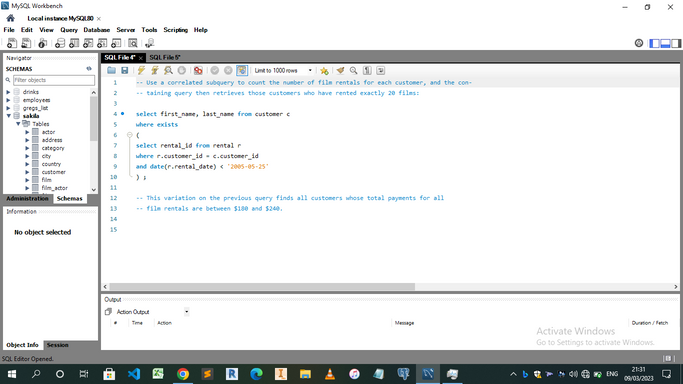The image size is (683, 384).
Task: Toggle stop-on-error execution mode
Action: pos(198,71)
